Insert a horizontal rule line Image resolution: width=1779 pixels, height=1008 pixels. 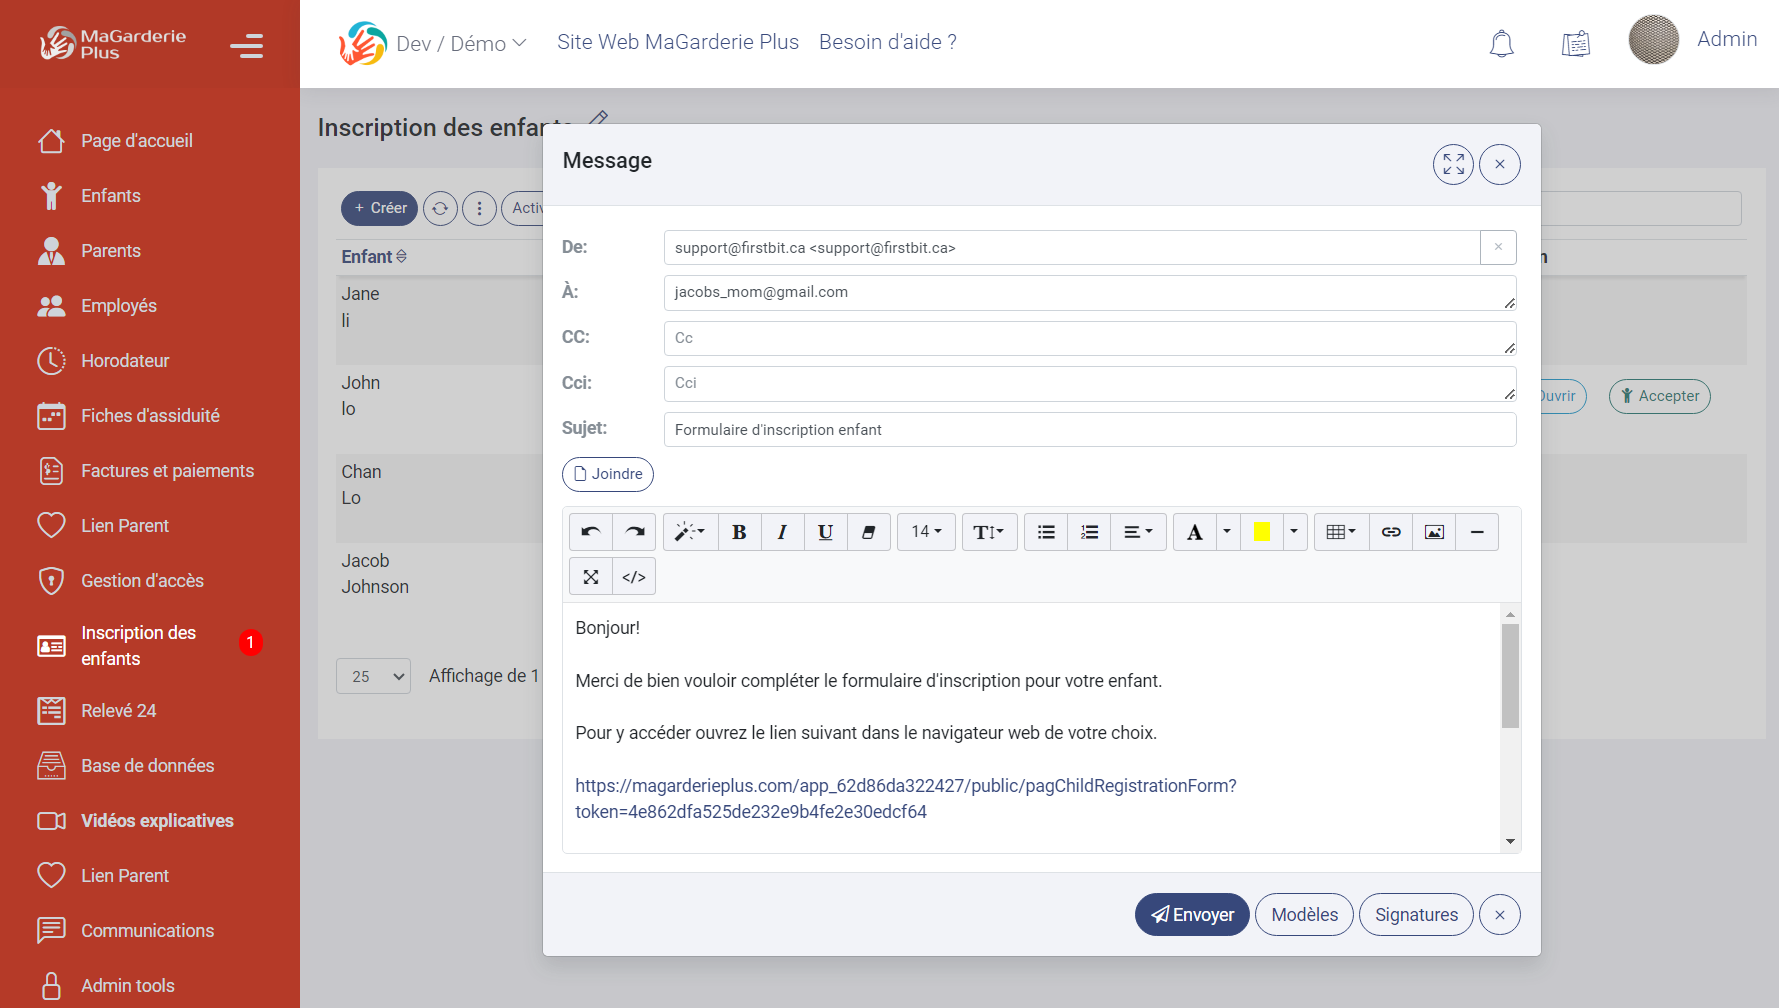pyautogui.click(x=1477, y=532)
